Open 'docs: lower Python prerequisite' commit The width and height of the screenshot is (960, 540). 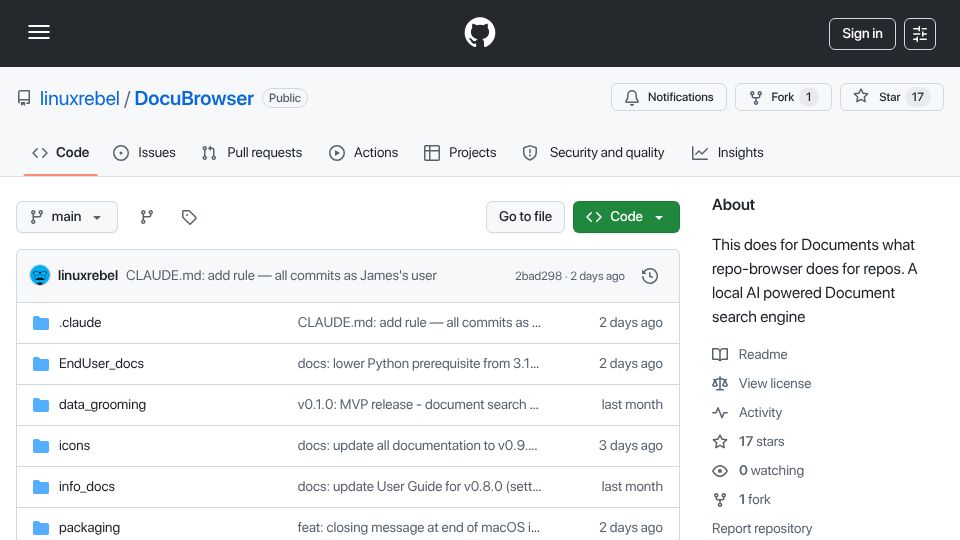[418, 364]
